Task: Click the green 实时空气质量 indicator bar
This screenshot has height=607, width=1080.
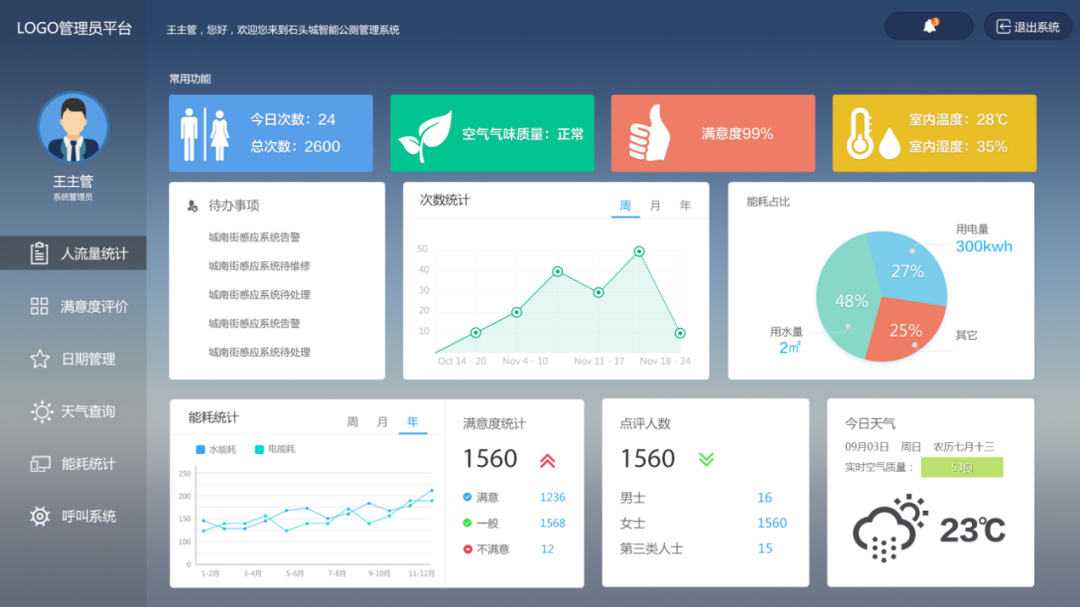Action: point(961,467)
